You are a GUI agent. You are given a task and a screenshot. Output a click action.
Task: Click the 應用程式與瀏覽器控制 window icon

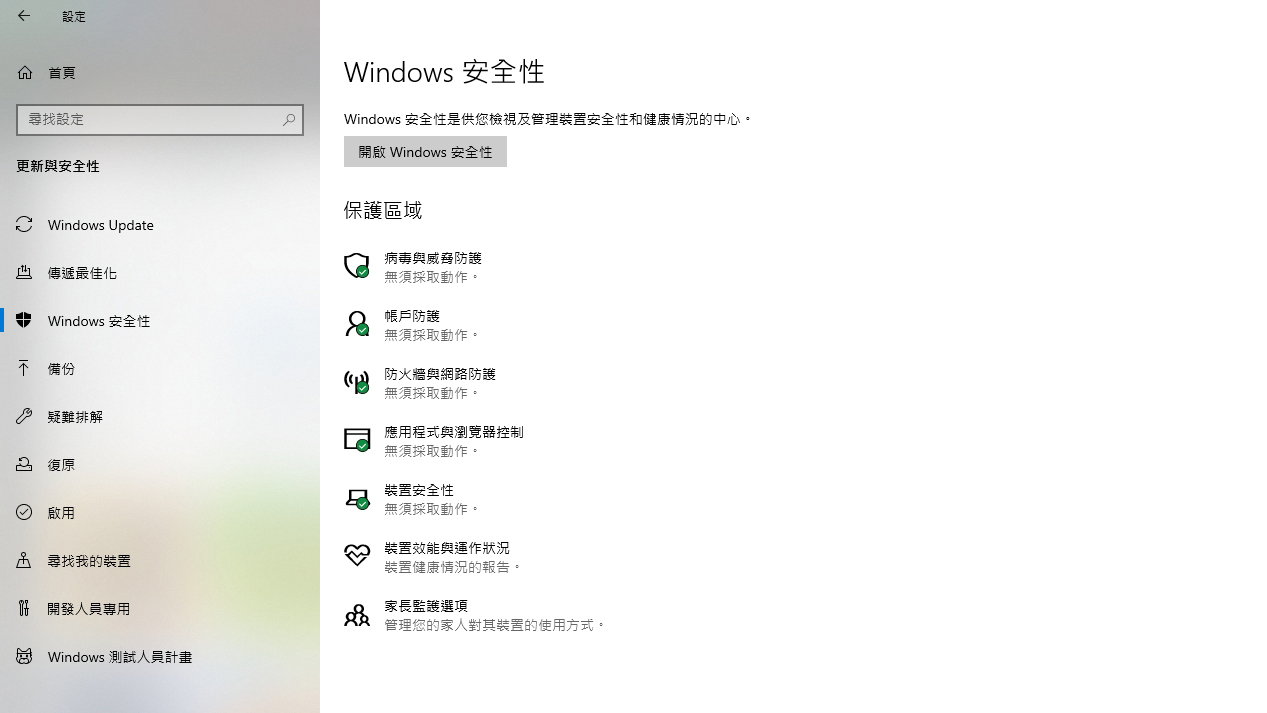coord(357,439)
